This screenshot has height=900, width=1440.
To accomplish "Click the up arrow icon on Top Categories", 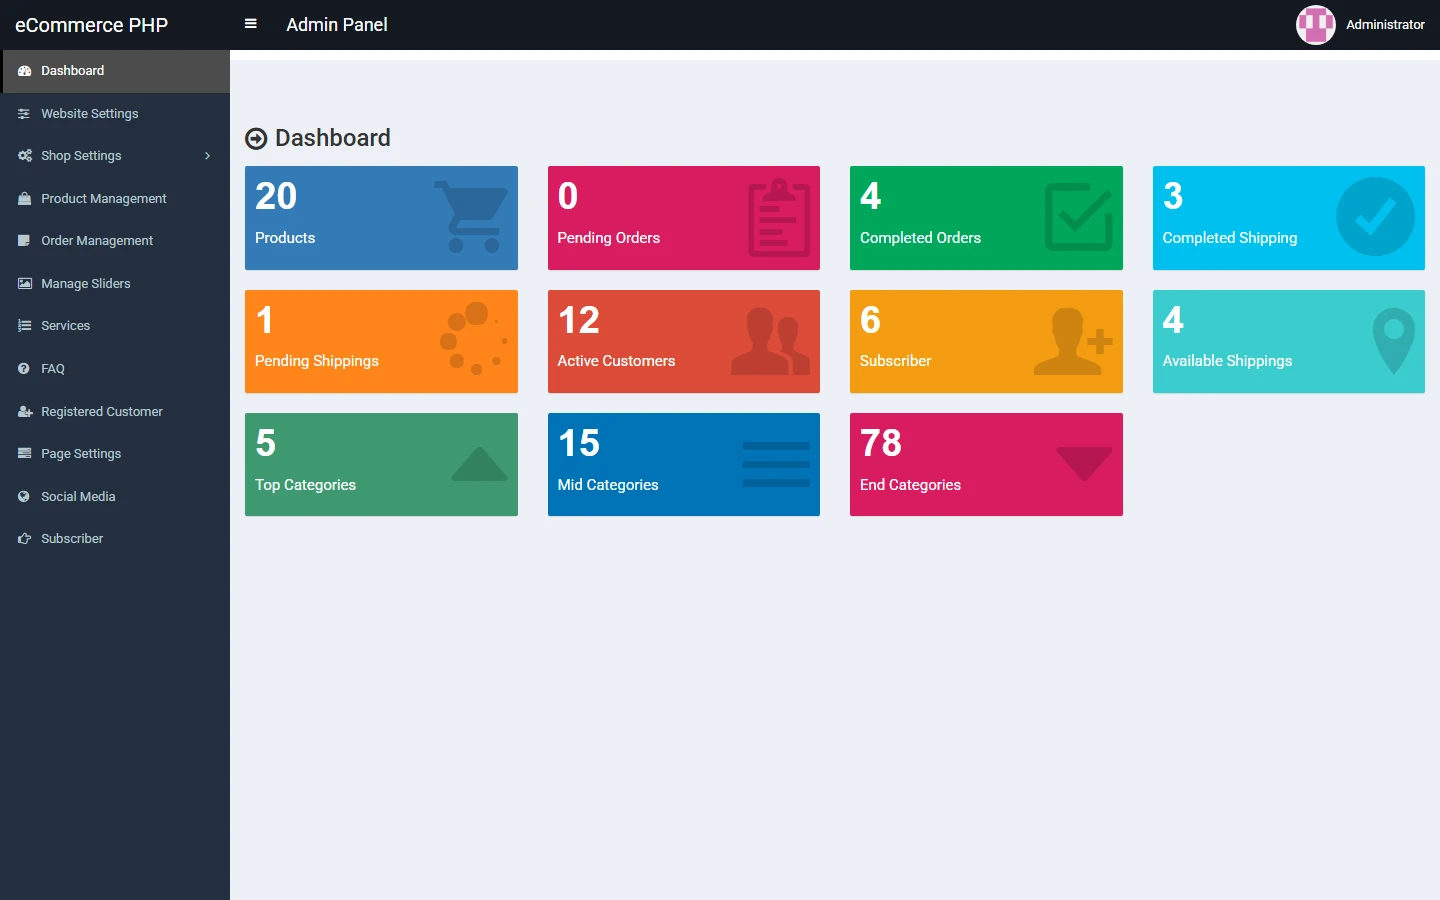I will 480,464.
